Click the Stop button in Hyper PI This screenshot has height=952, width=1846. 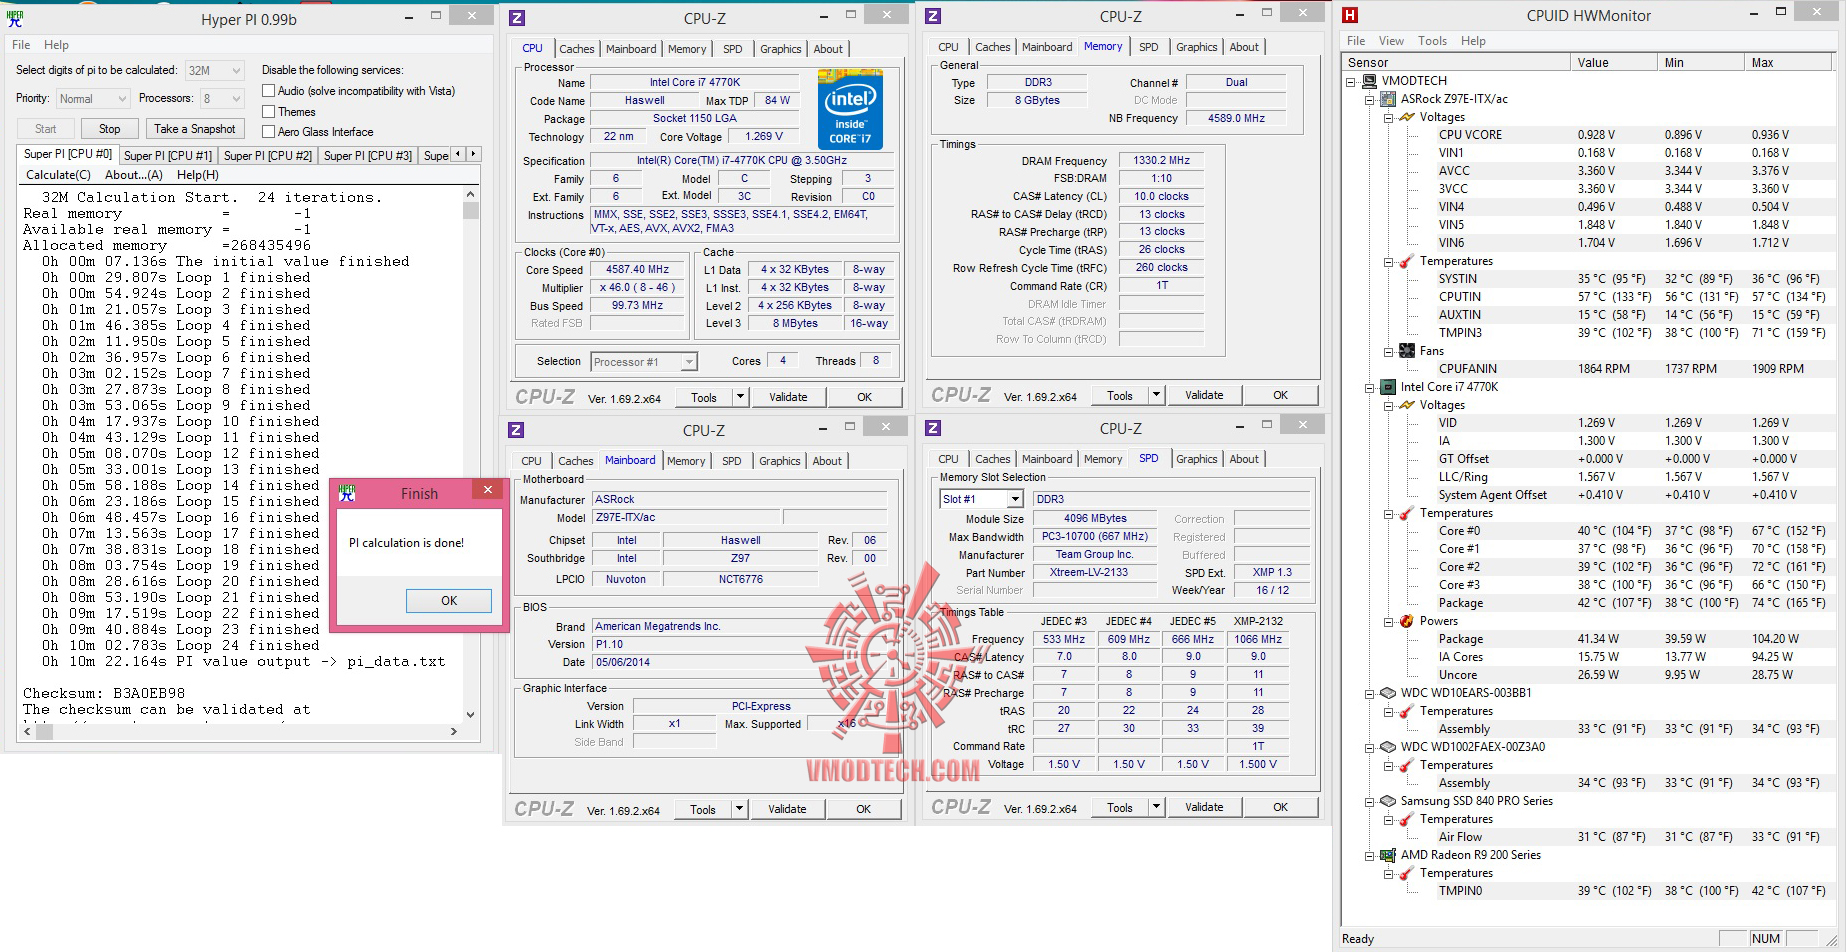tap(110, 129)
